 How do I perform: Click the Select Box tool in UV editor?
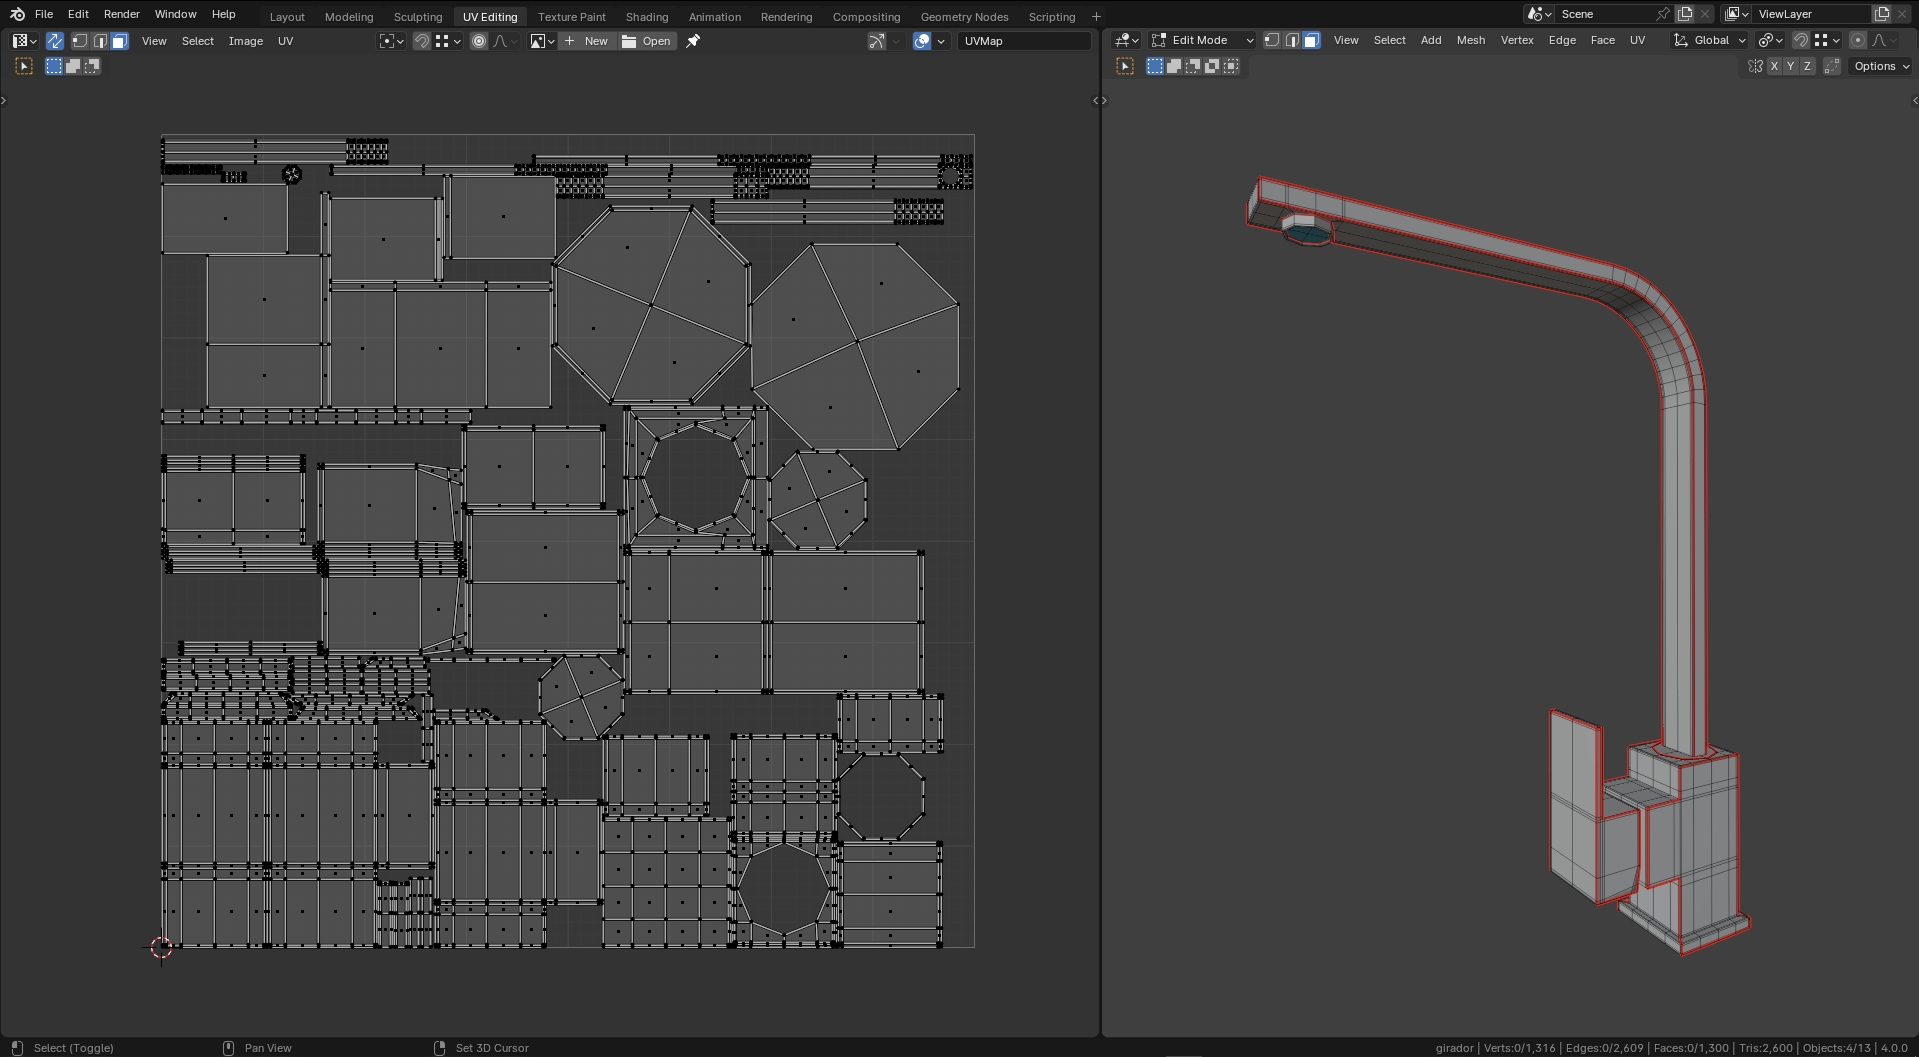tap(24, 66)
